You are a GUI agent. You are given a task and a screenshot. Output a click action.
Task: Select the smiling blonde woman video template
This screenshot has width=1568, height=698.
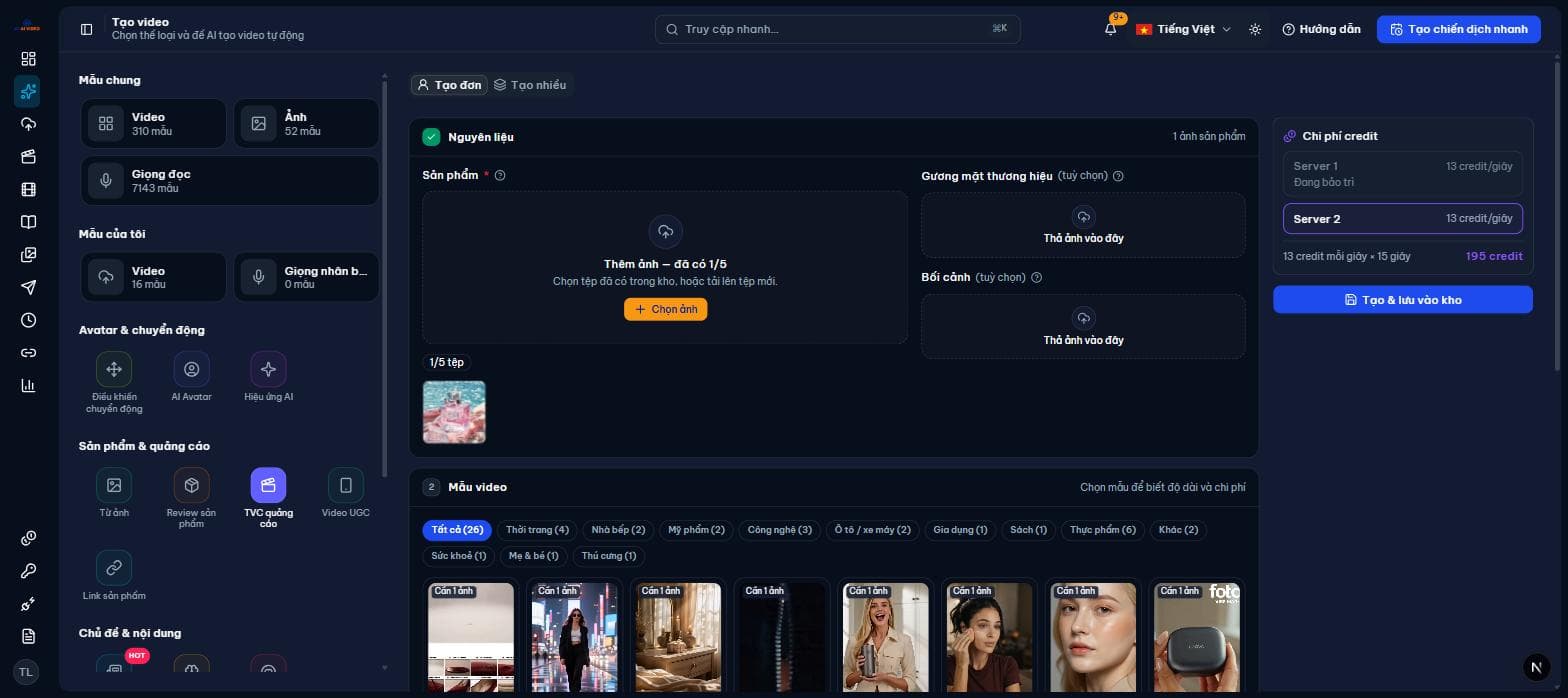click(886, 636)
